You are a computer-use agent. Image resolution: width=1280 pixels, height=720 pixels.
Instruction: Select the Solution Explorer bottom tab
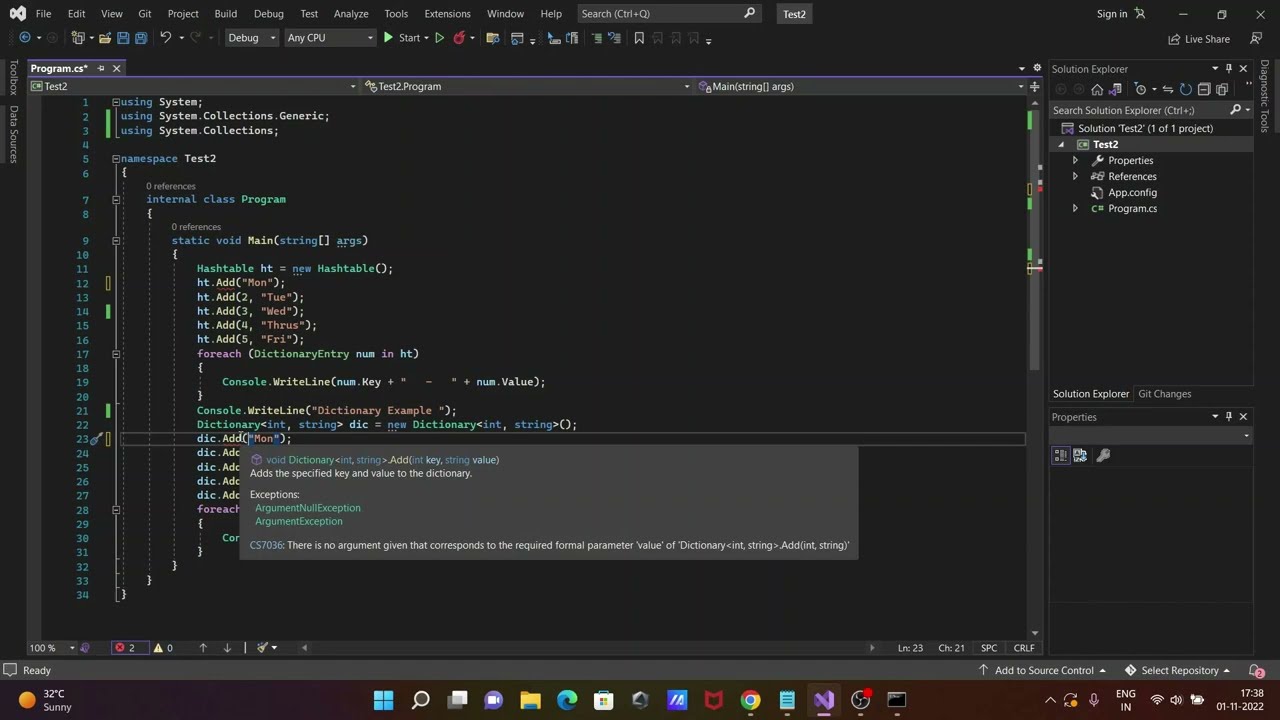1090,394
